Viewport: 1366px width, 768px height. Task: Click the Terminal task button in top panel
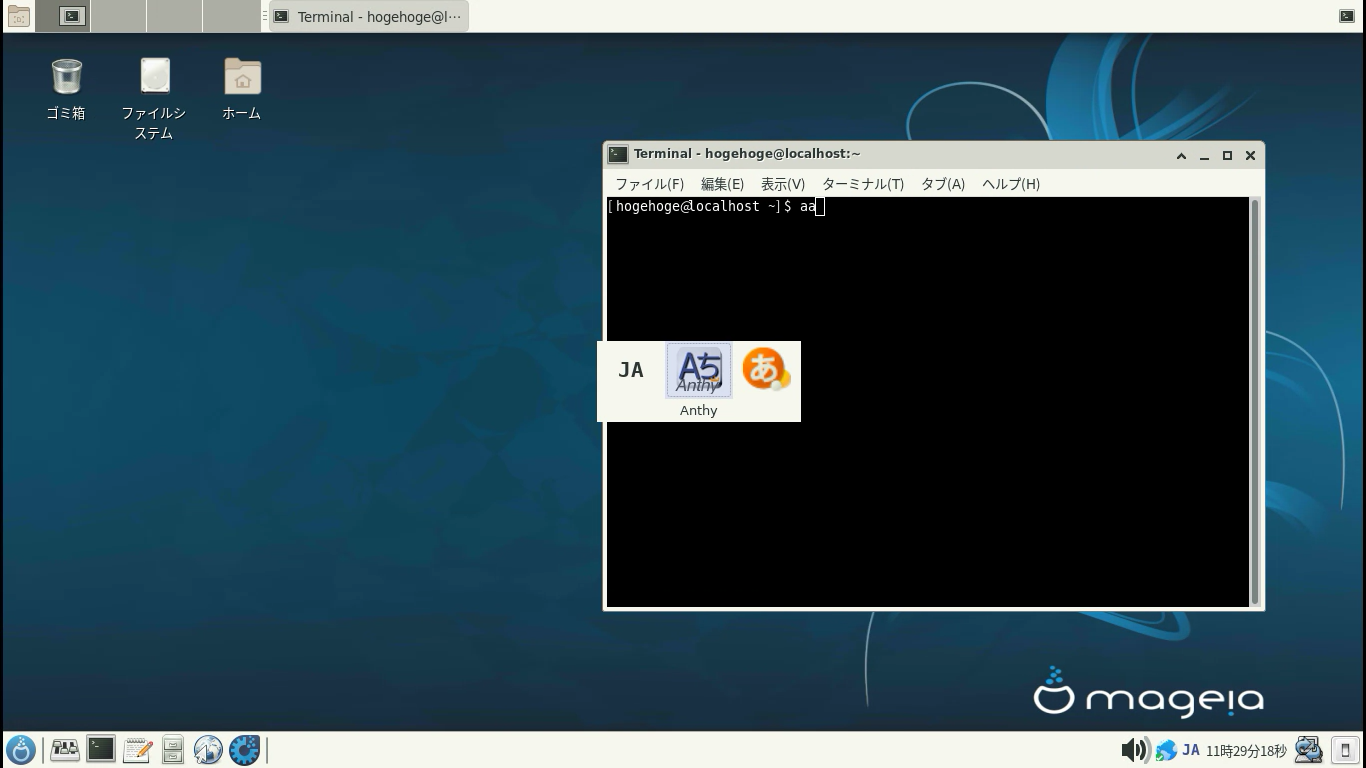coord(369,16)
